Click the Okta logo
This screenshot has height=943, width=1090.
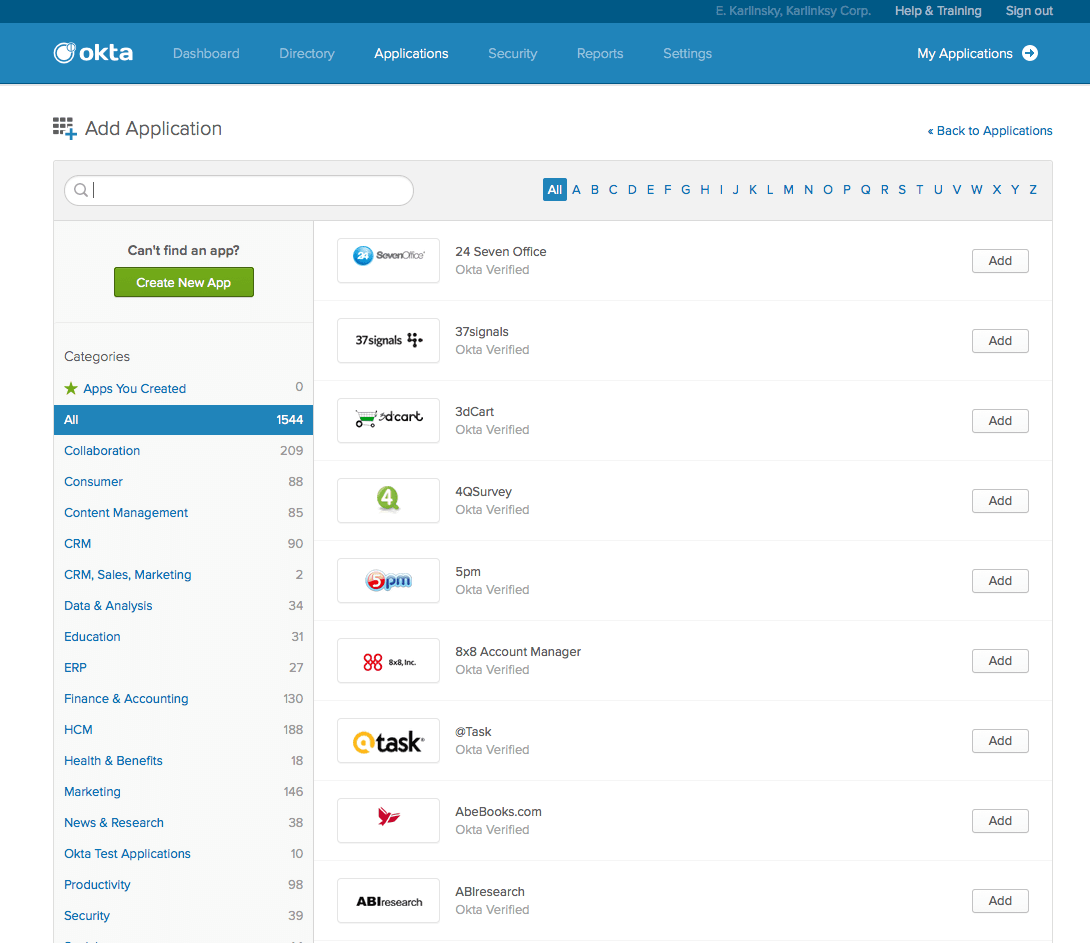[x=93, y=53]
